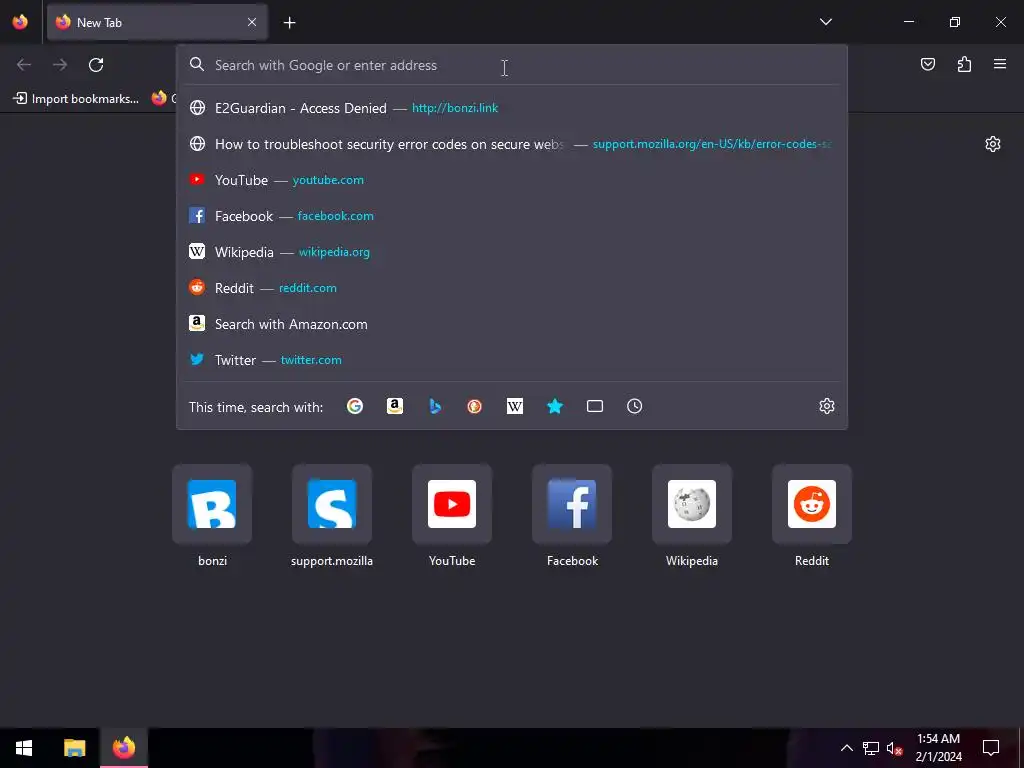This screenshot has width=1024, height=768.
Task: Search this time with Google icon
Action: 355,406
